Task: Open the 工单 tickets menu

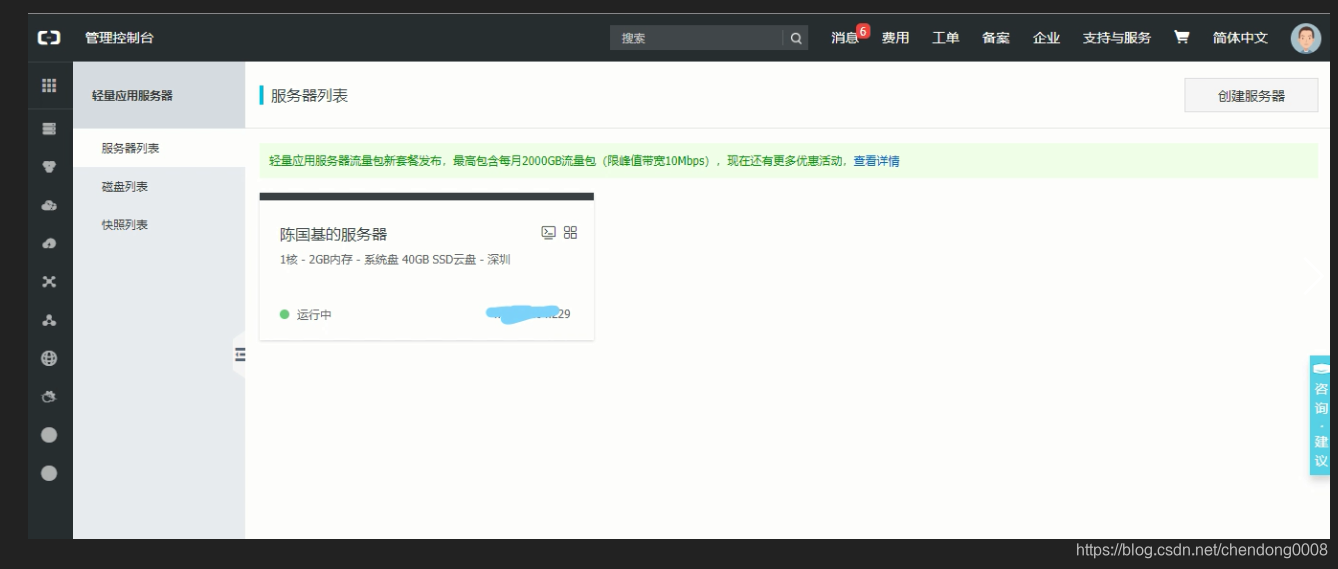Action: pos(945,38)
